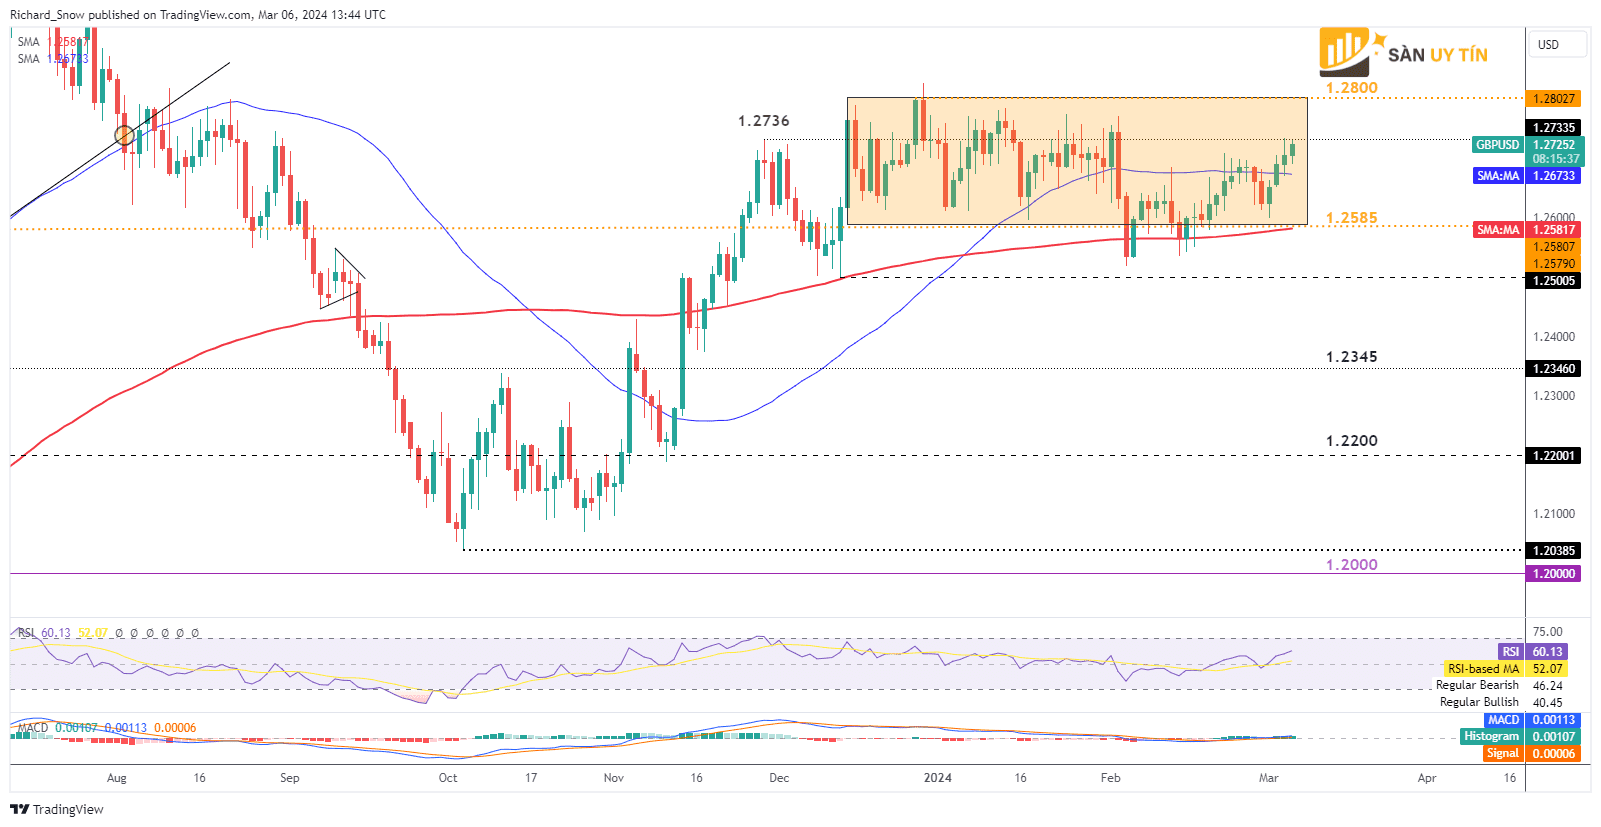Click the orange 1.2585 level annotation
Image resolution: width=1601 pixels, height=827 pixels.
pyautogui.click(x=1352, y=218)
